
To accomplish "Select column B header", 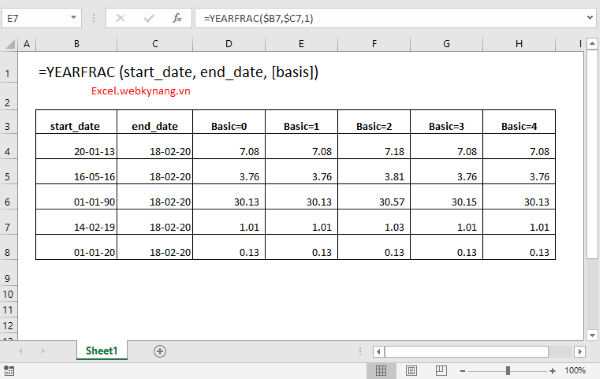I will [77, 44].
